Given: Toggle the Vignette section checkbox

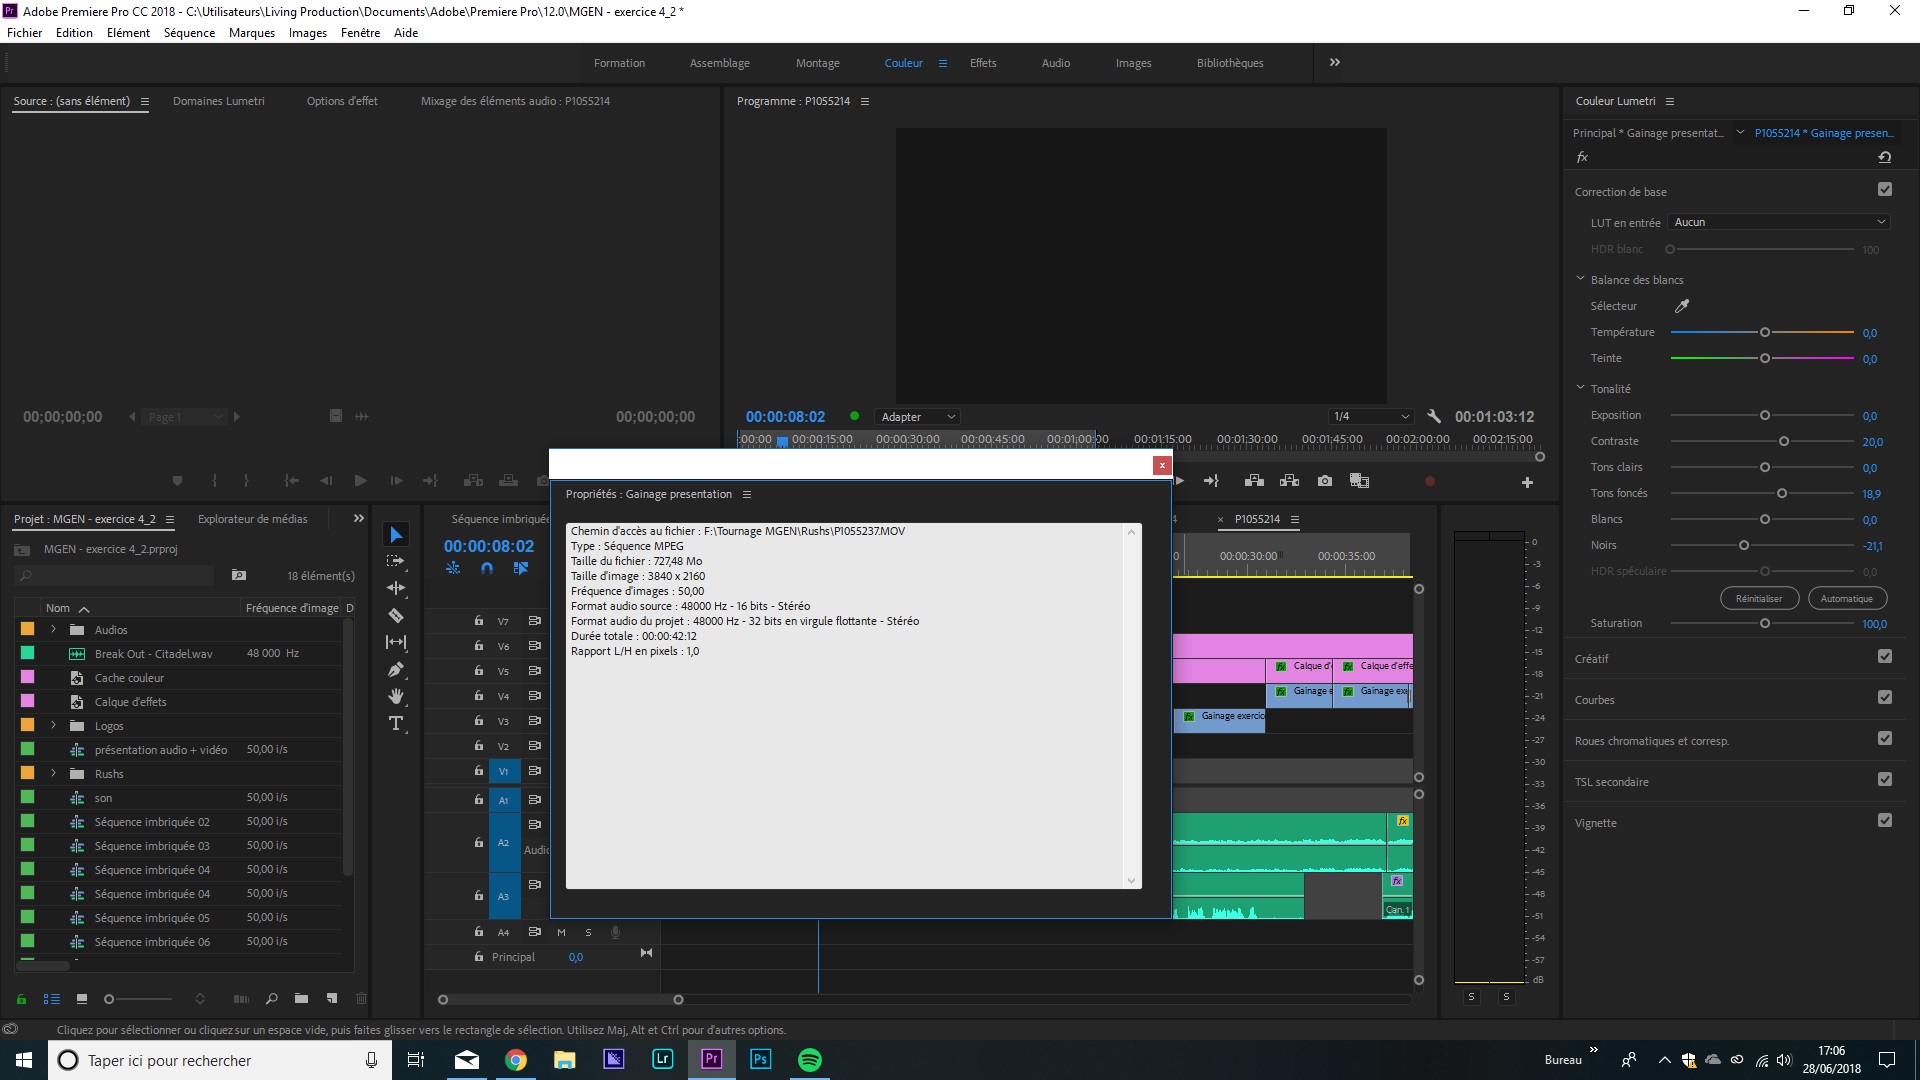Looking at the screenshot, I should click(x=1885, y=821).
